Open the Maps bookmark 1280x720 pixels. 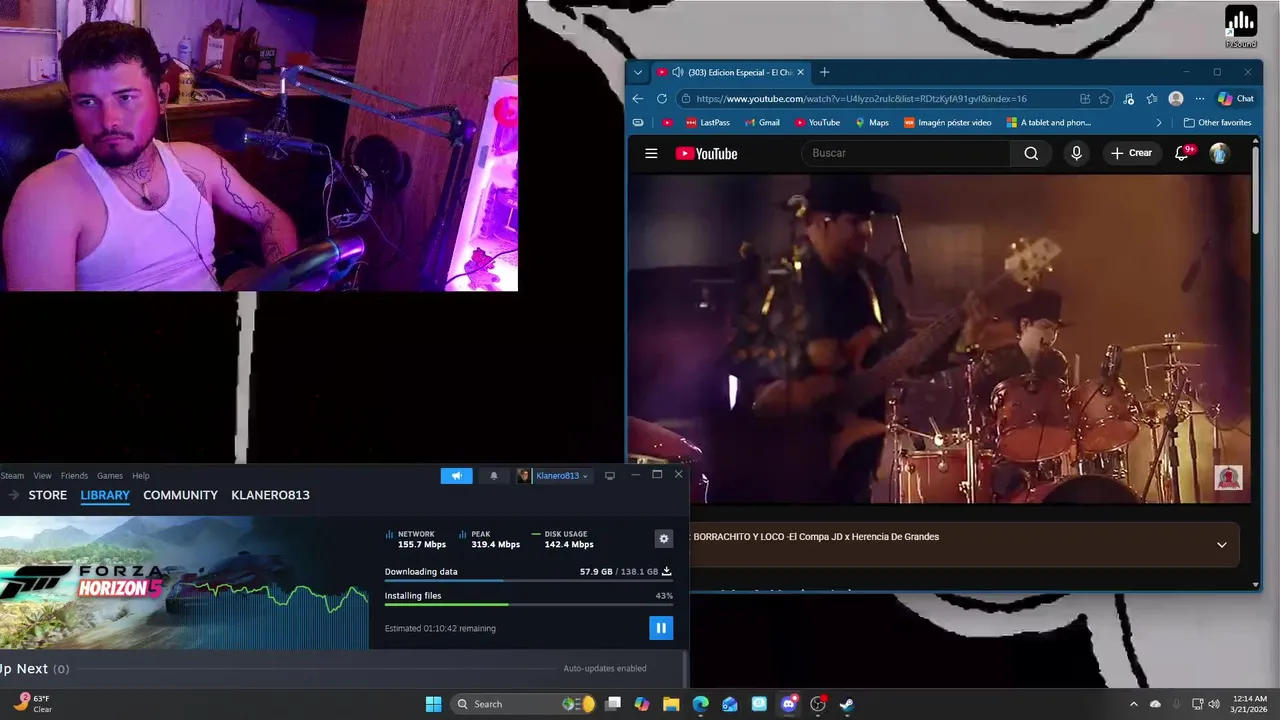[x=872, y=122]
